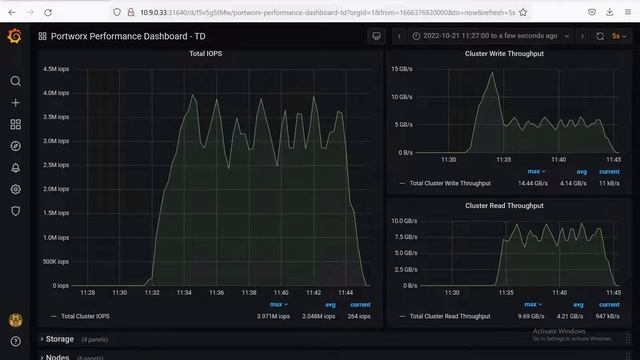Open the Dashboards grid icon in sidebar
Screen dimensions: 640x360
coord(16,124)
